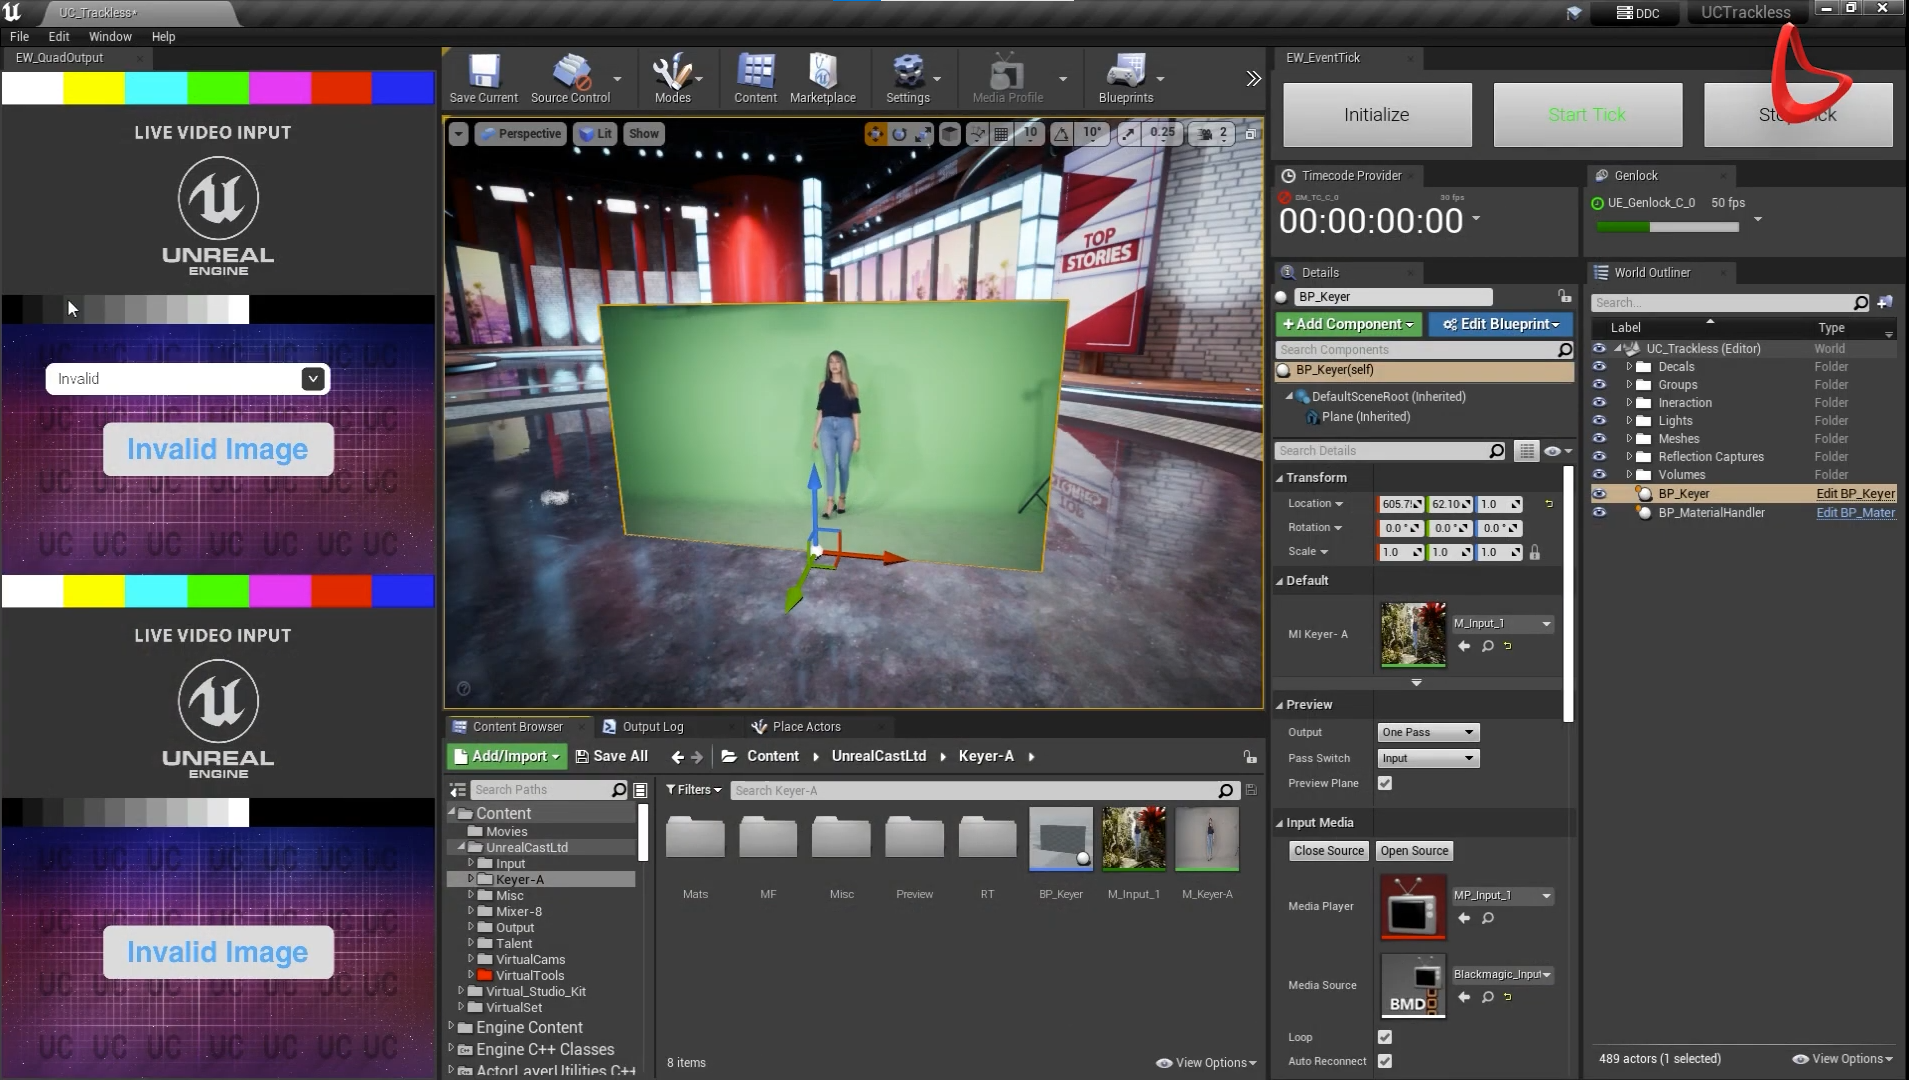This screenshot has width=1909, height=1080.
Task: Toggle the surface snapping icon in viewport
Action: [x=977, y=133]
